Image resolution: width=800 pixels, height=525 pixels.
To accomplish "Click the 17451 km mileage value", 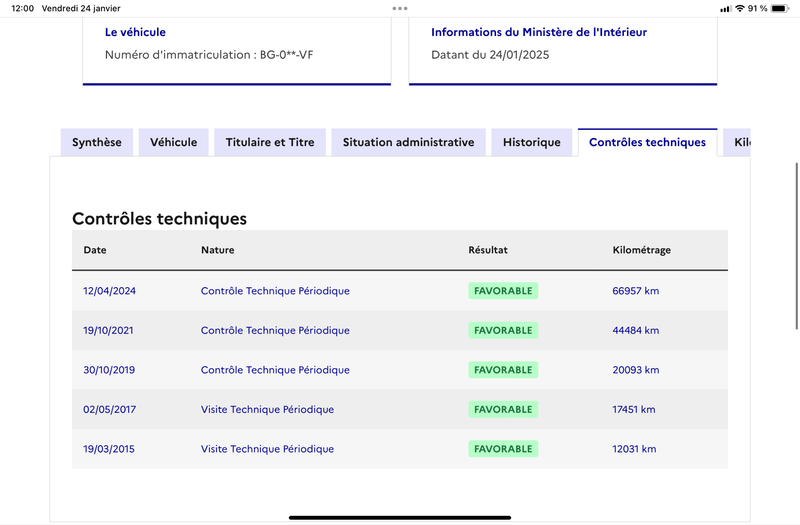I will pos(634,409).
